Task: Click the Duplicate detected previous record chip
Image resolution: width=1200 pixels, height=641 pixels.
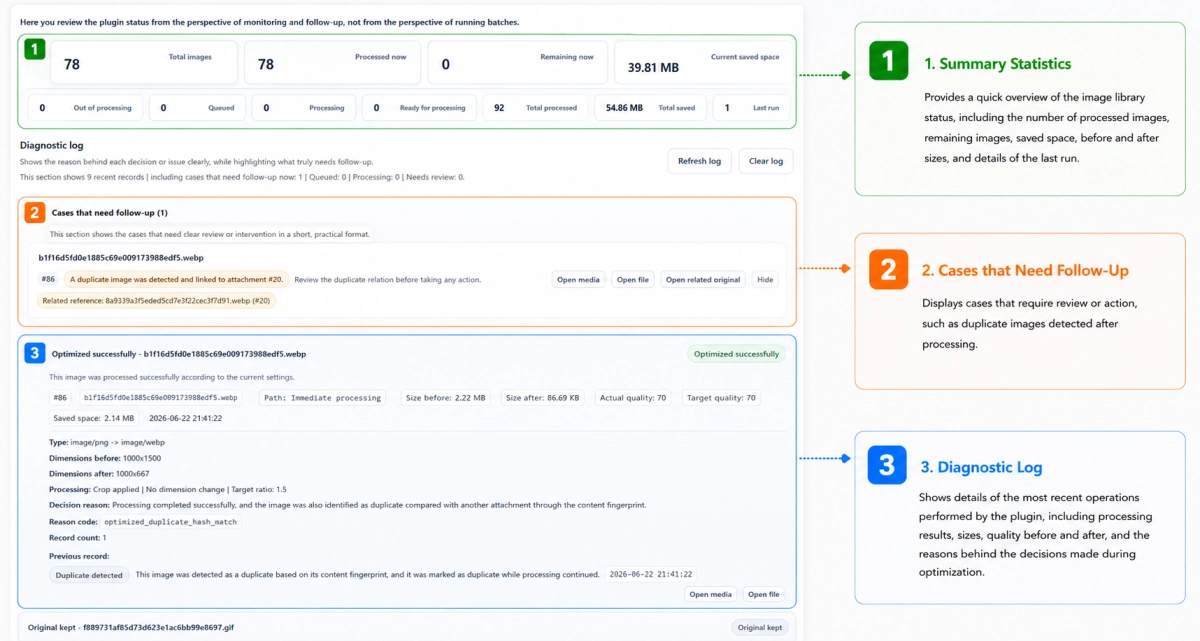Action: pyautogui.click(x=89, y=575)
